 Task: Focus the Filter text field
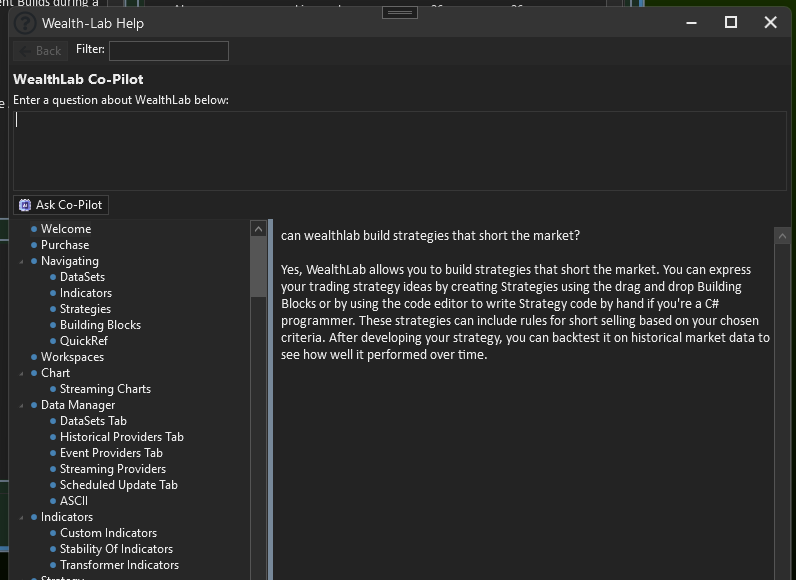tap(169, 51)
